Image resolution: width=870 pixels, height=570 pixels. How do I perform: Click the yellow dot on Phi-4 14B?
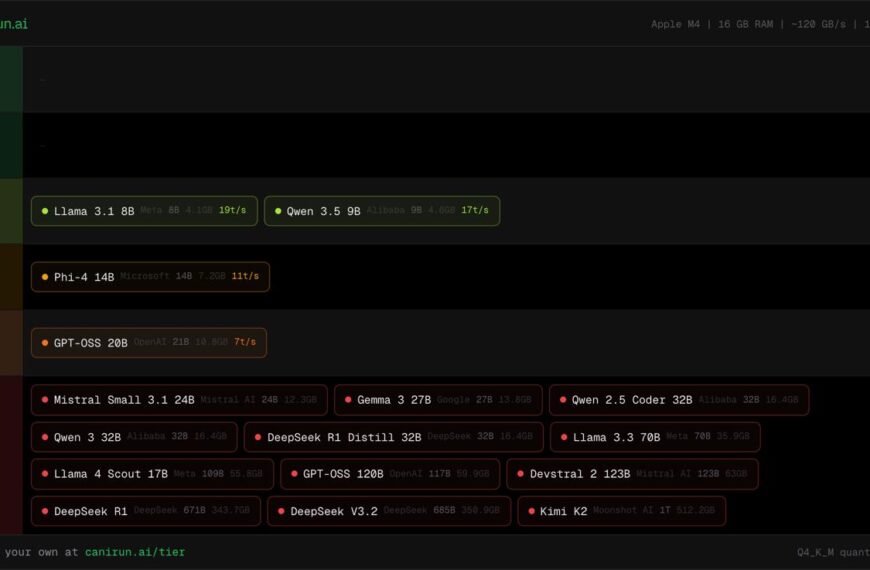click(45, 277)
